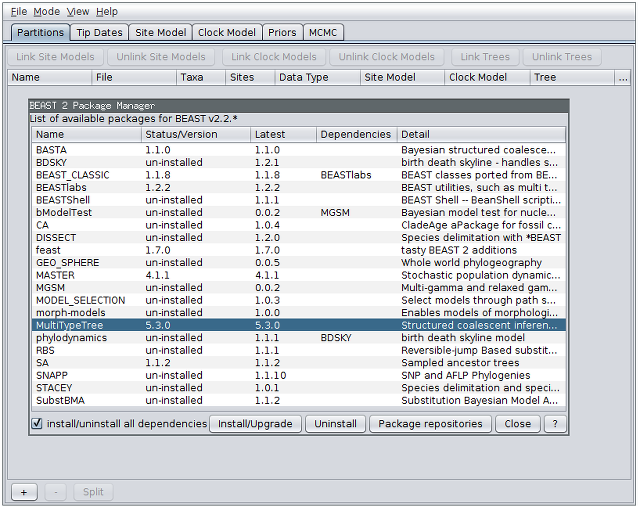This screenshot has width=640, height=511.
Task: Select the STACEY package row
Action: click(x=299, y=388)
